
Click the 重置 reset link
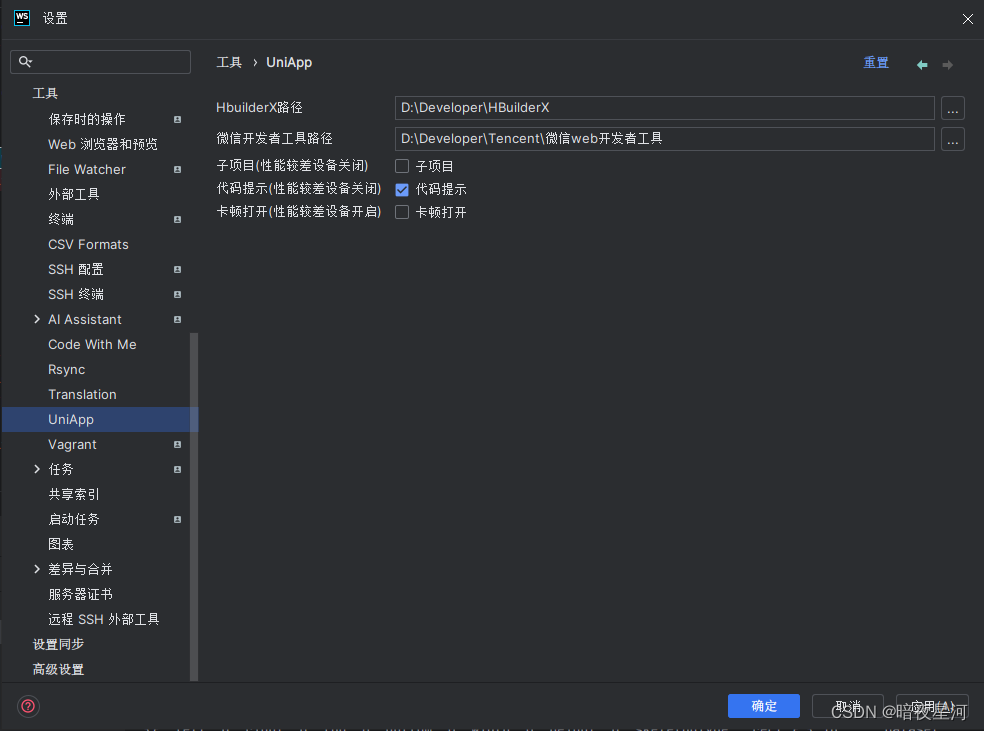click(876, 62)
